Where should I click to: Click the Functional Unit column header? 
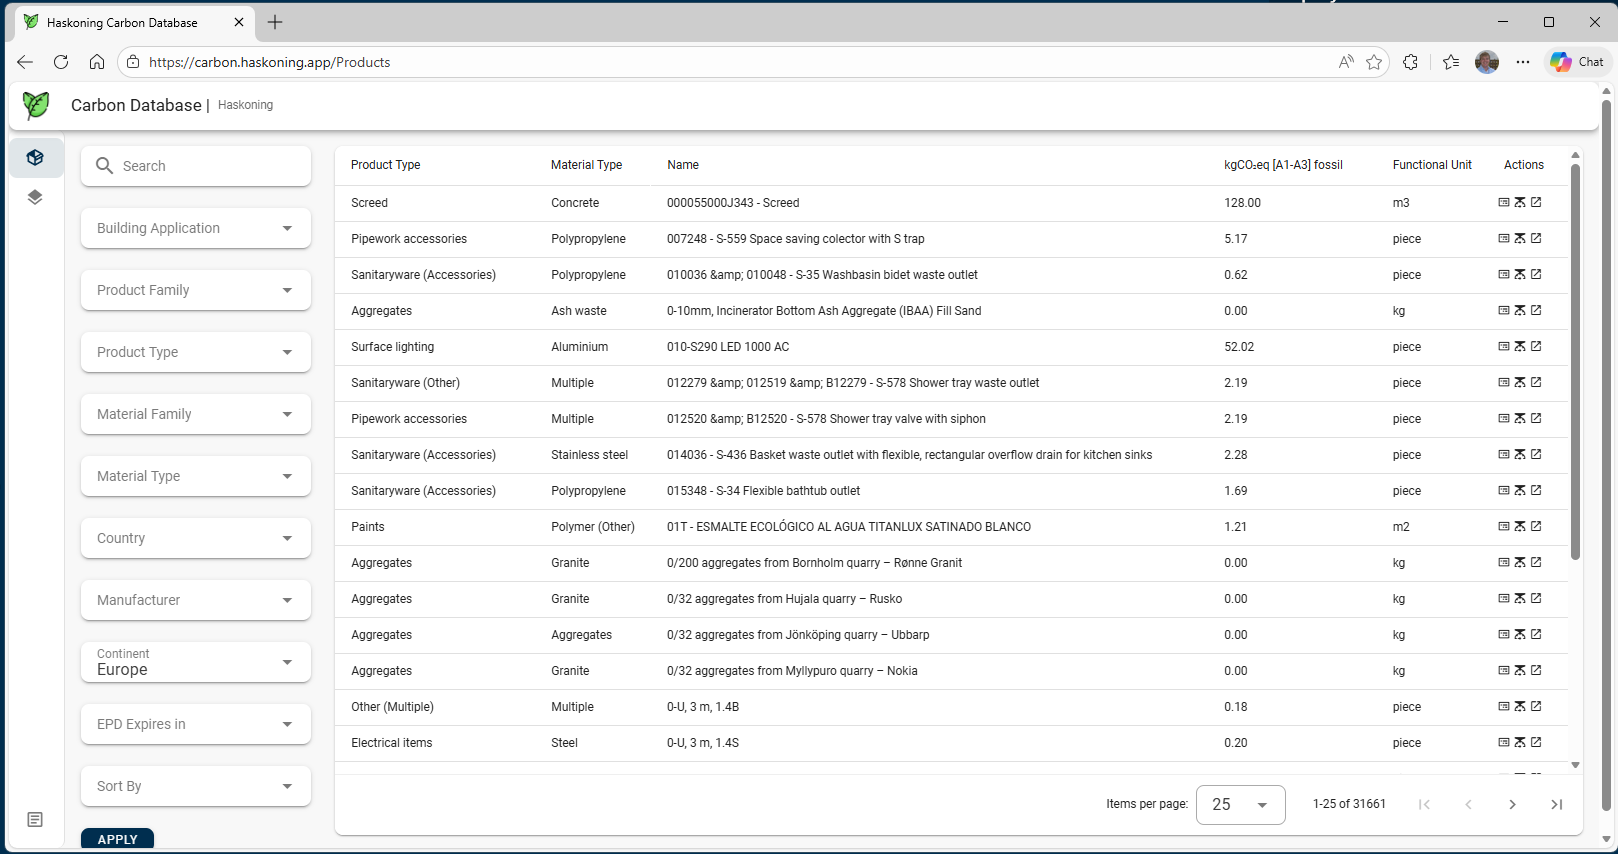(1432, 165)
